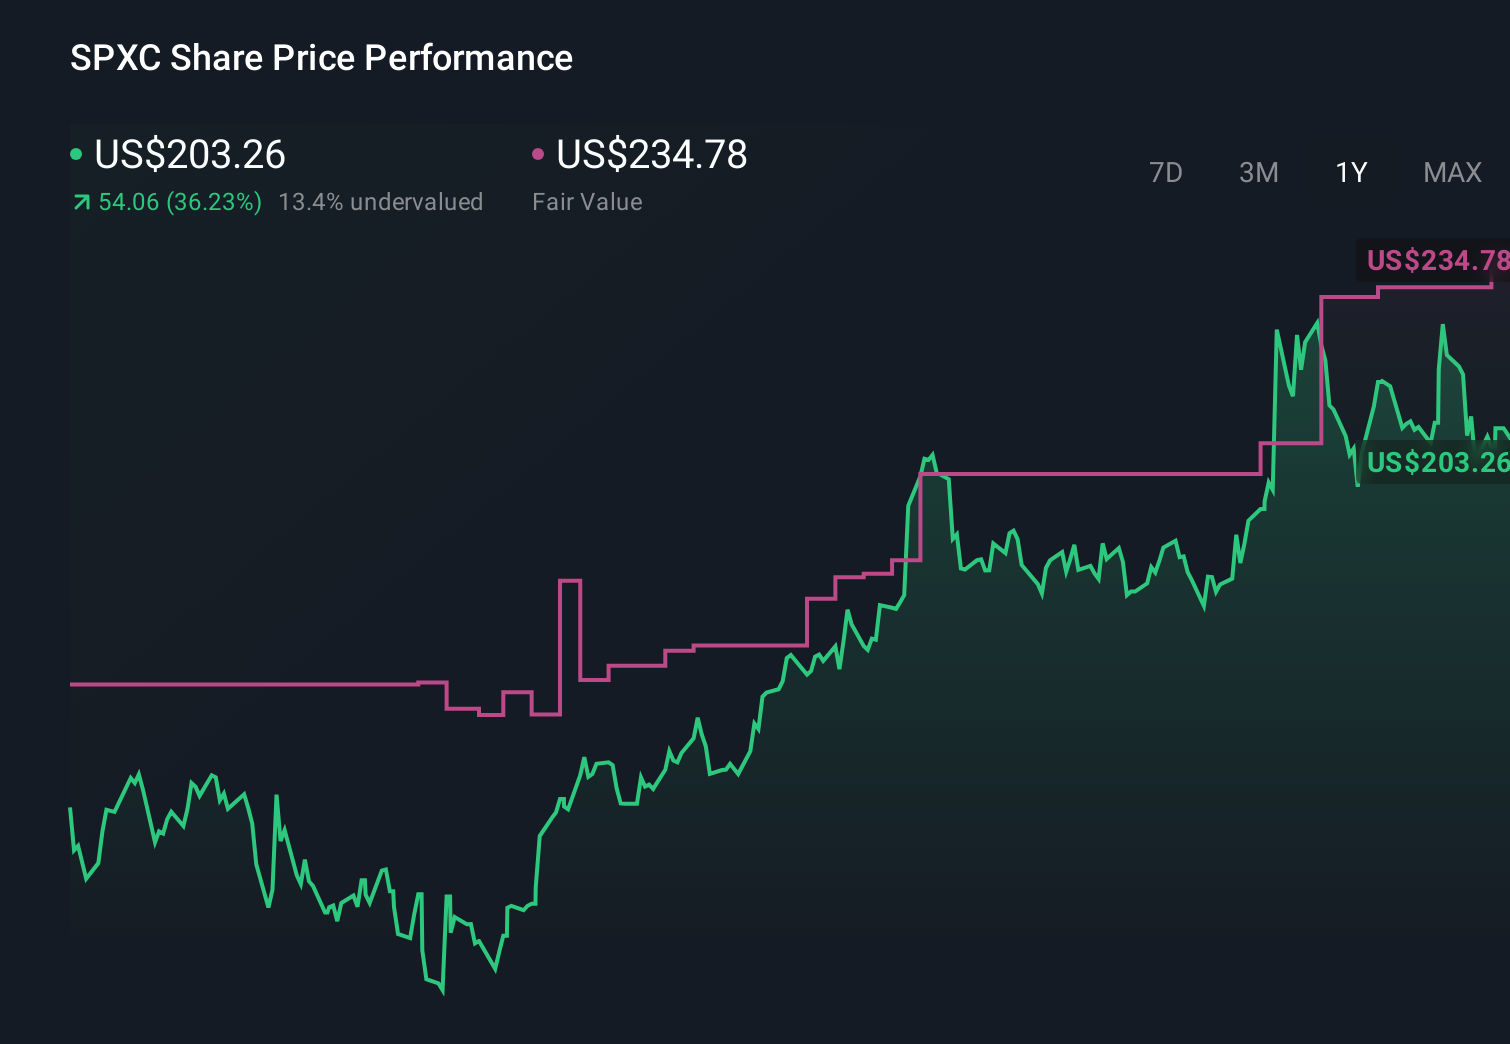The height and width of the screenshot is (1044, 1510).
Task: Select the 1Y time range
Action: 1350,172
